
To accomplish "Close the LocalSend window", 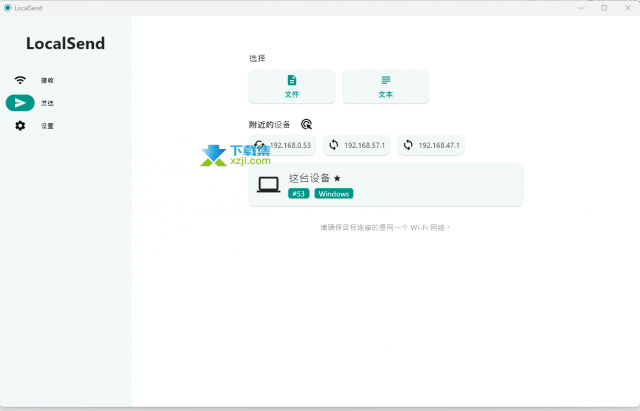I will [x=628, y=8].
